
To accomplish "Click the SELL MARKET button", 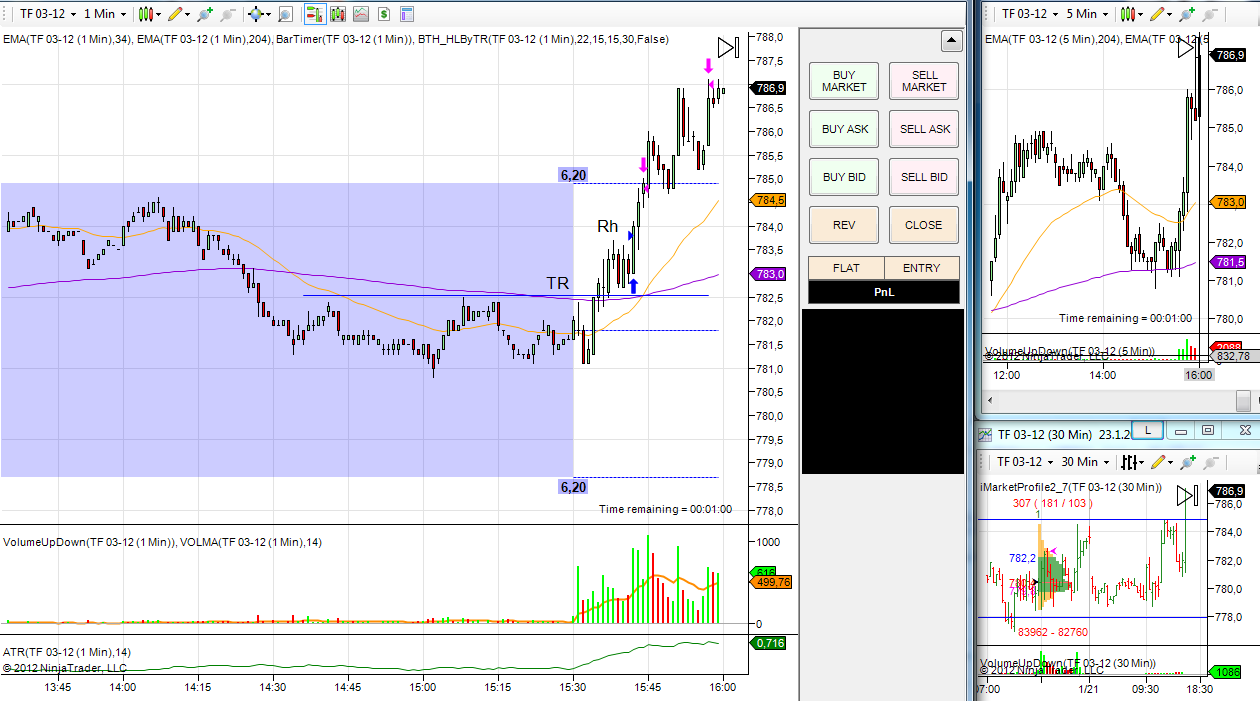I will click(924, 81).
